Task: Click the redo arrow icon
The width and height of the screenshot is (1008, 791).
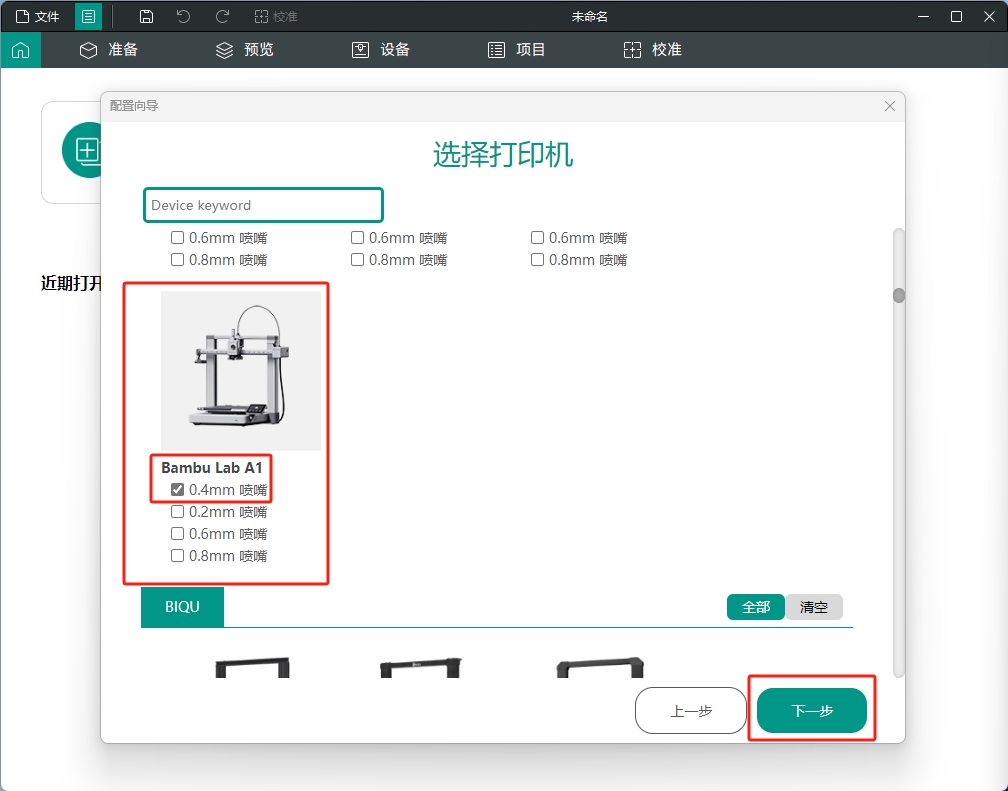Action: [x=222, y=16]
